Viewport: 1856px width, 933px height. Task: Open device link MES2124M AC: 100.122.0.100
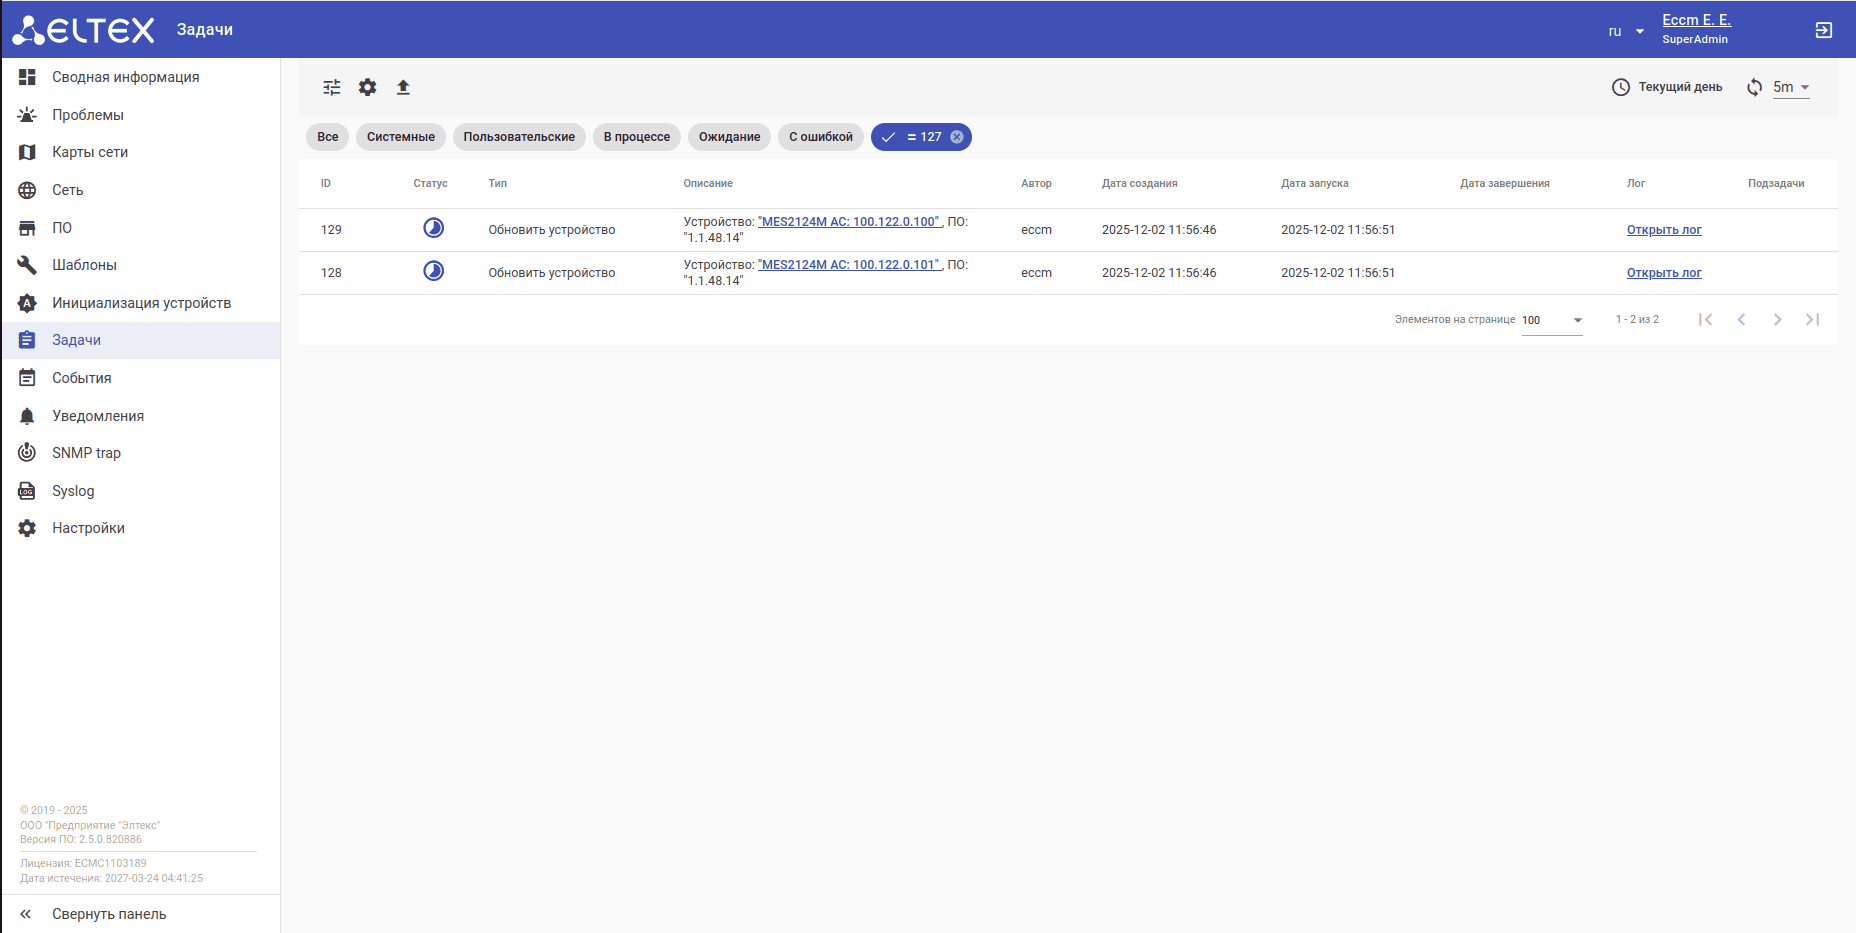pos(849,222)
